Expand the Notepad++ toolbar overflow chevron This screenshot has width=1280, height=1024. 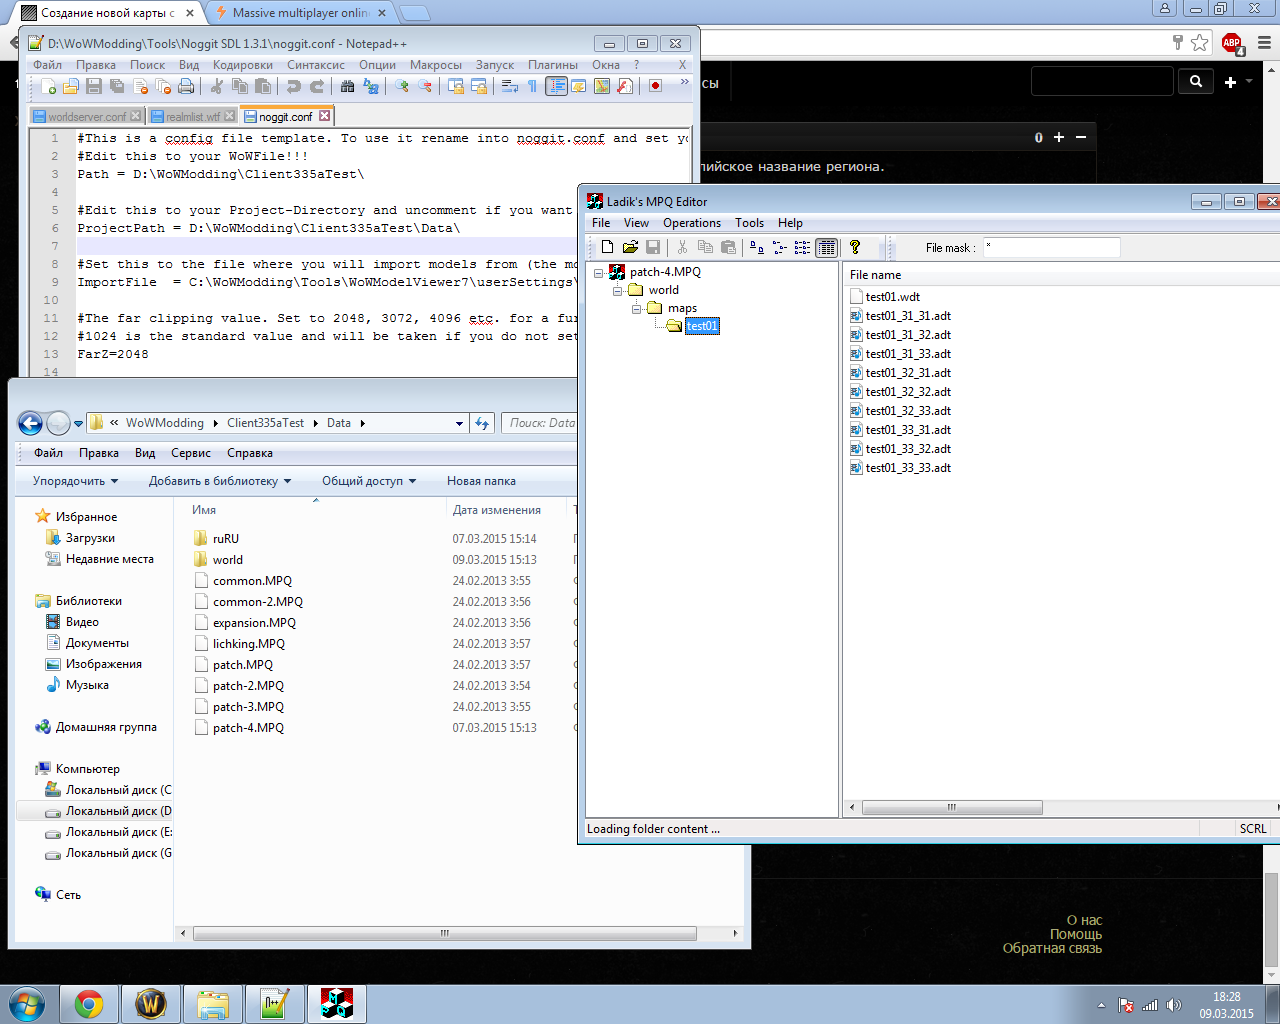click(684, 83)
